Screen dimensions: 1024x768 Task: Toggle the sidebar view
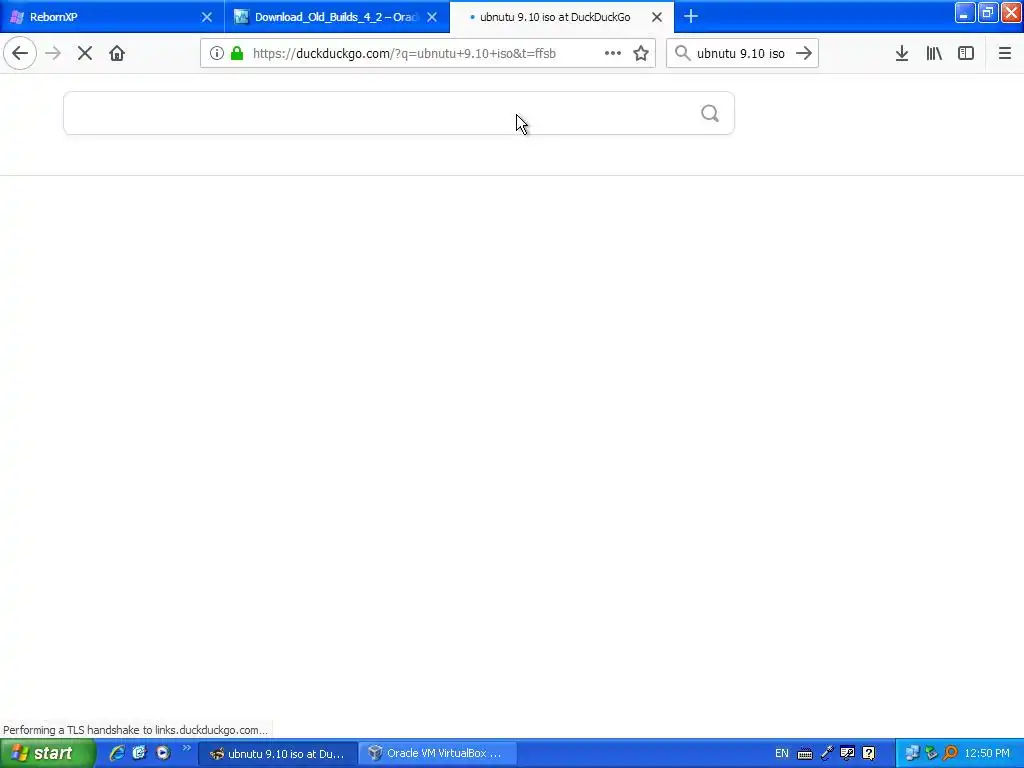966,54
